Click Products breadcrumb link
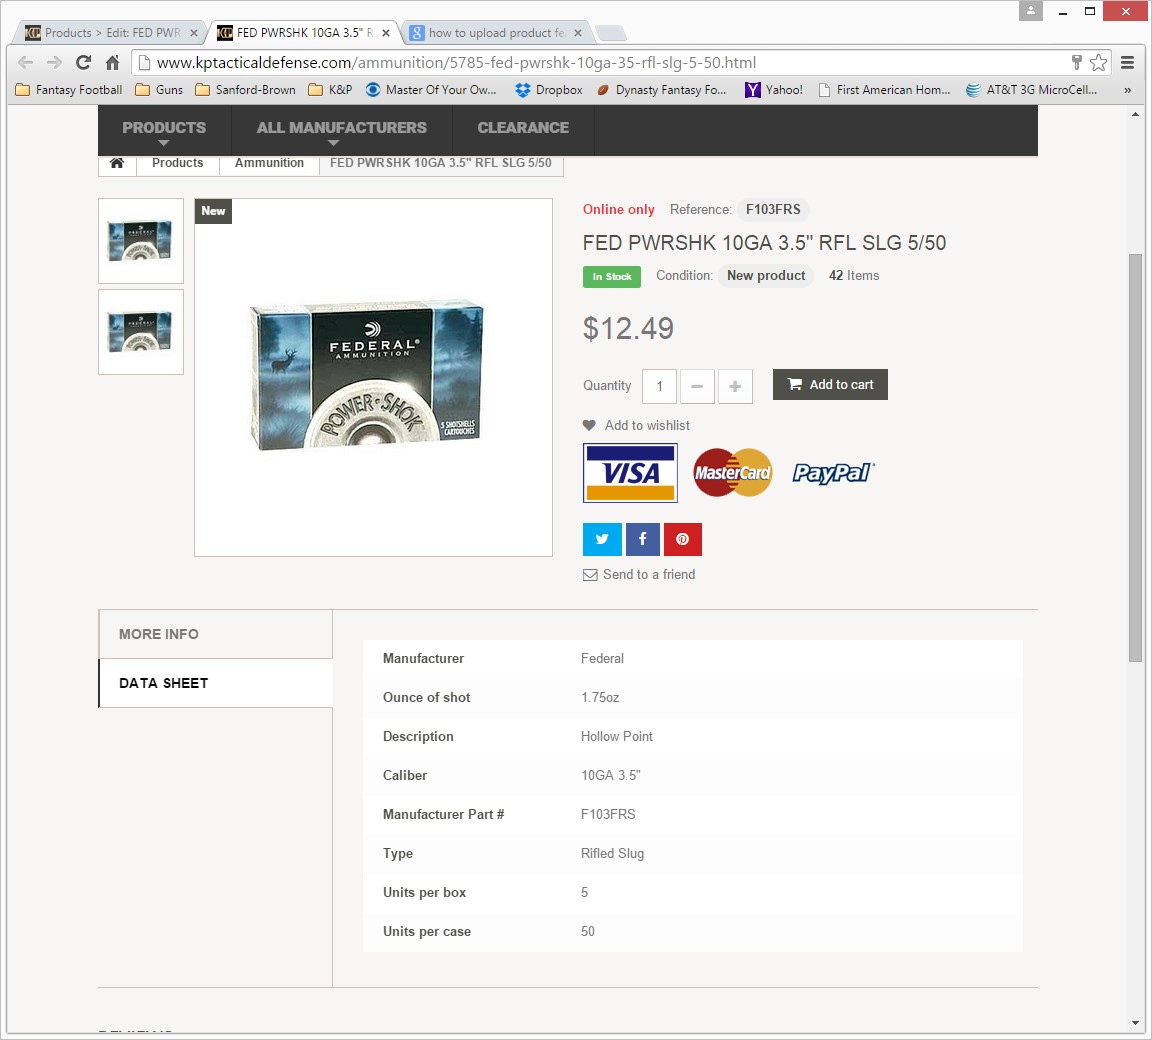This screenshot has width=1152, height=1040. 178,163
